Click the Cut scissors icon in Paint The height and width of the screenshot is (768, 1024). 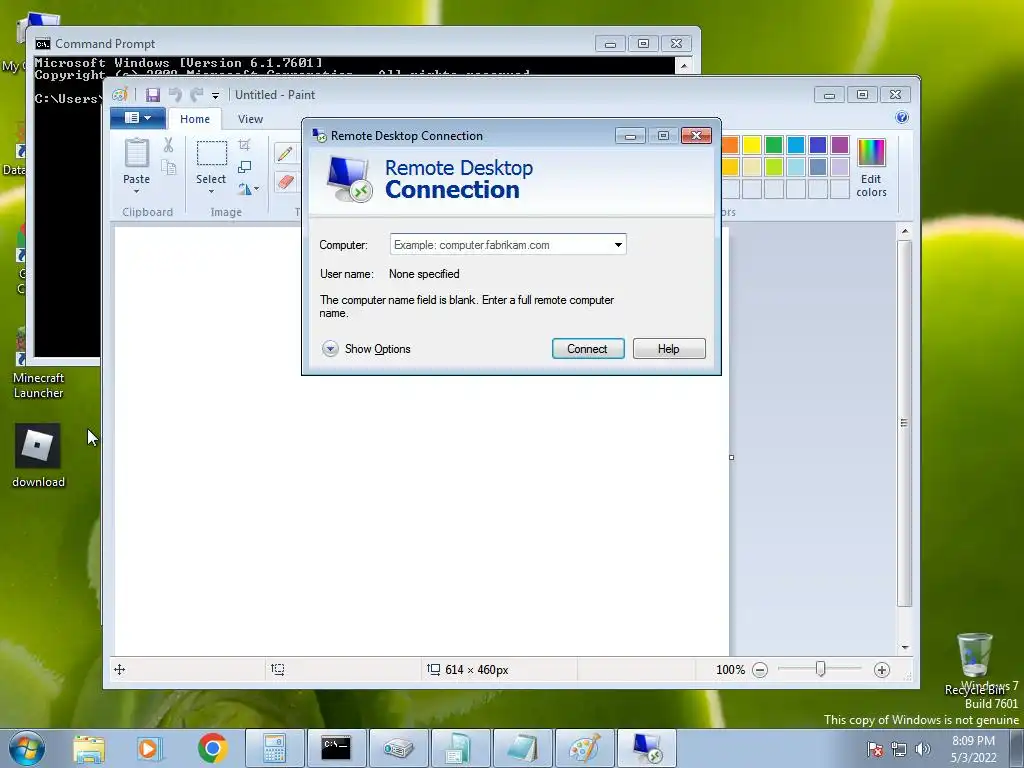pyautogui.click(x=168, y=145)
